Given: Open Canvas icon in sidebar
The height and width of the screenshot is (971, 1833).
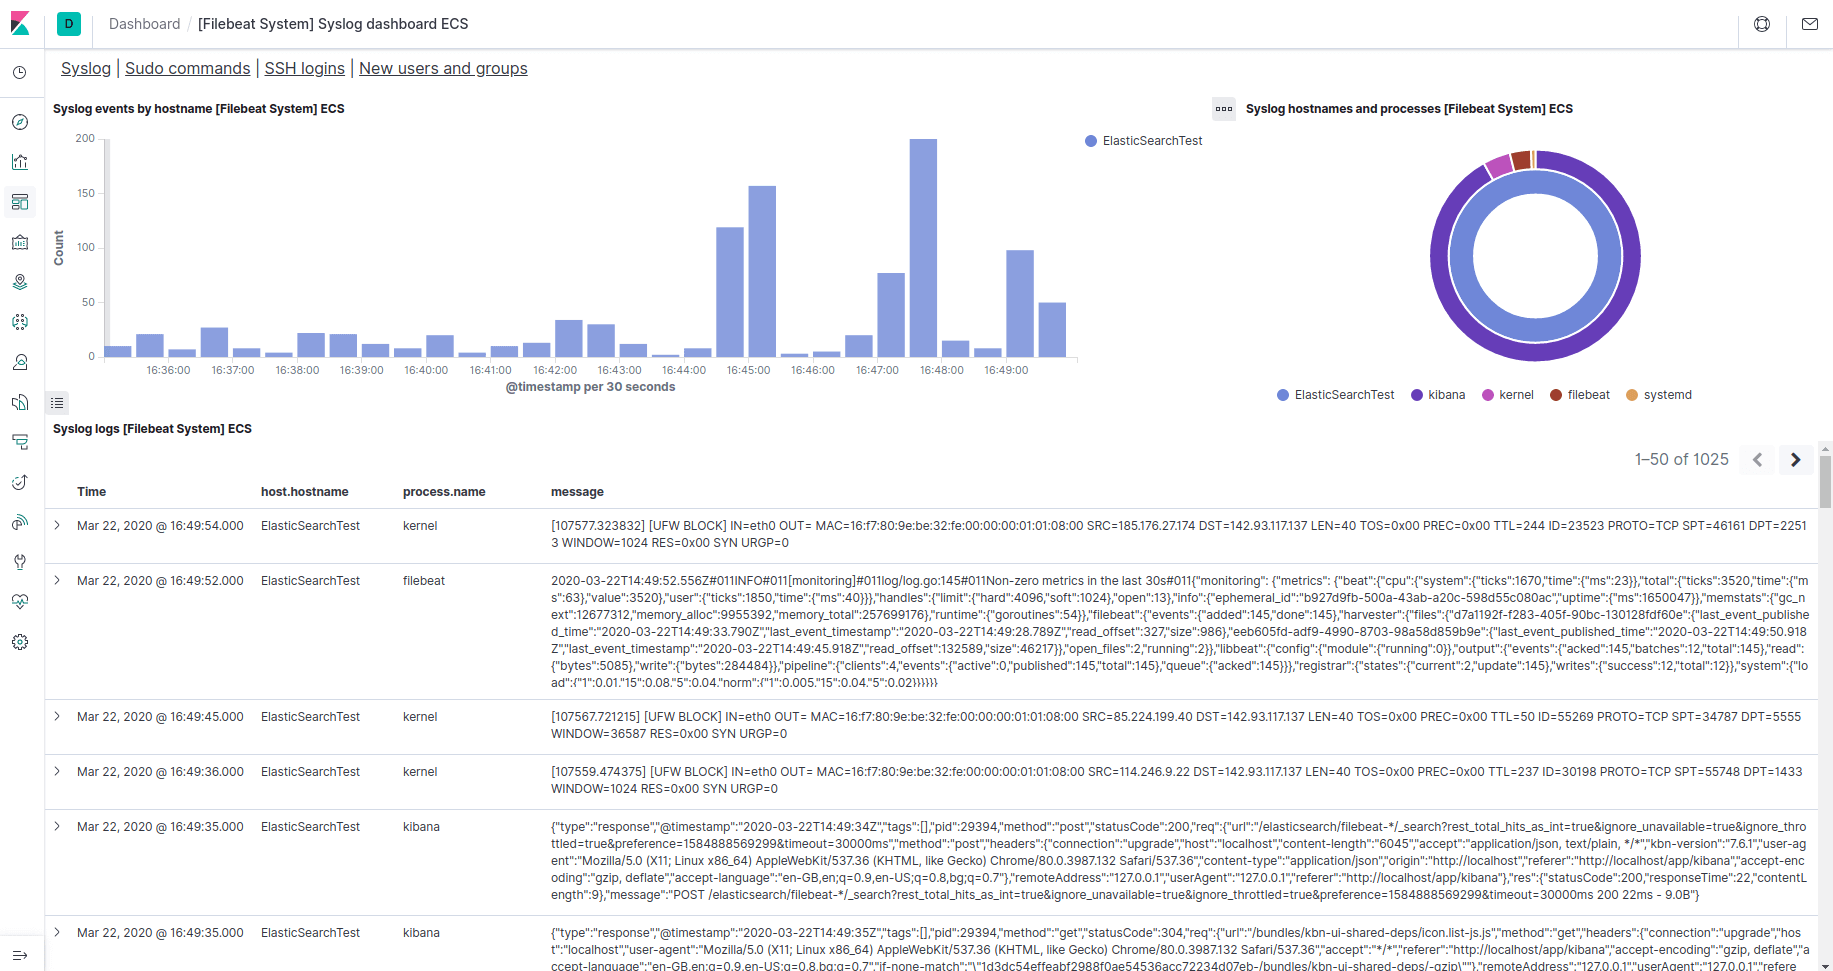Looking at the screenshot, I should (x=20, y=242).
